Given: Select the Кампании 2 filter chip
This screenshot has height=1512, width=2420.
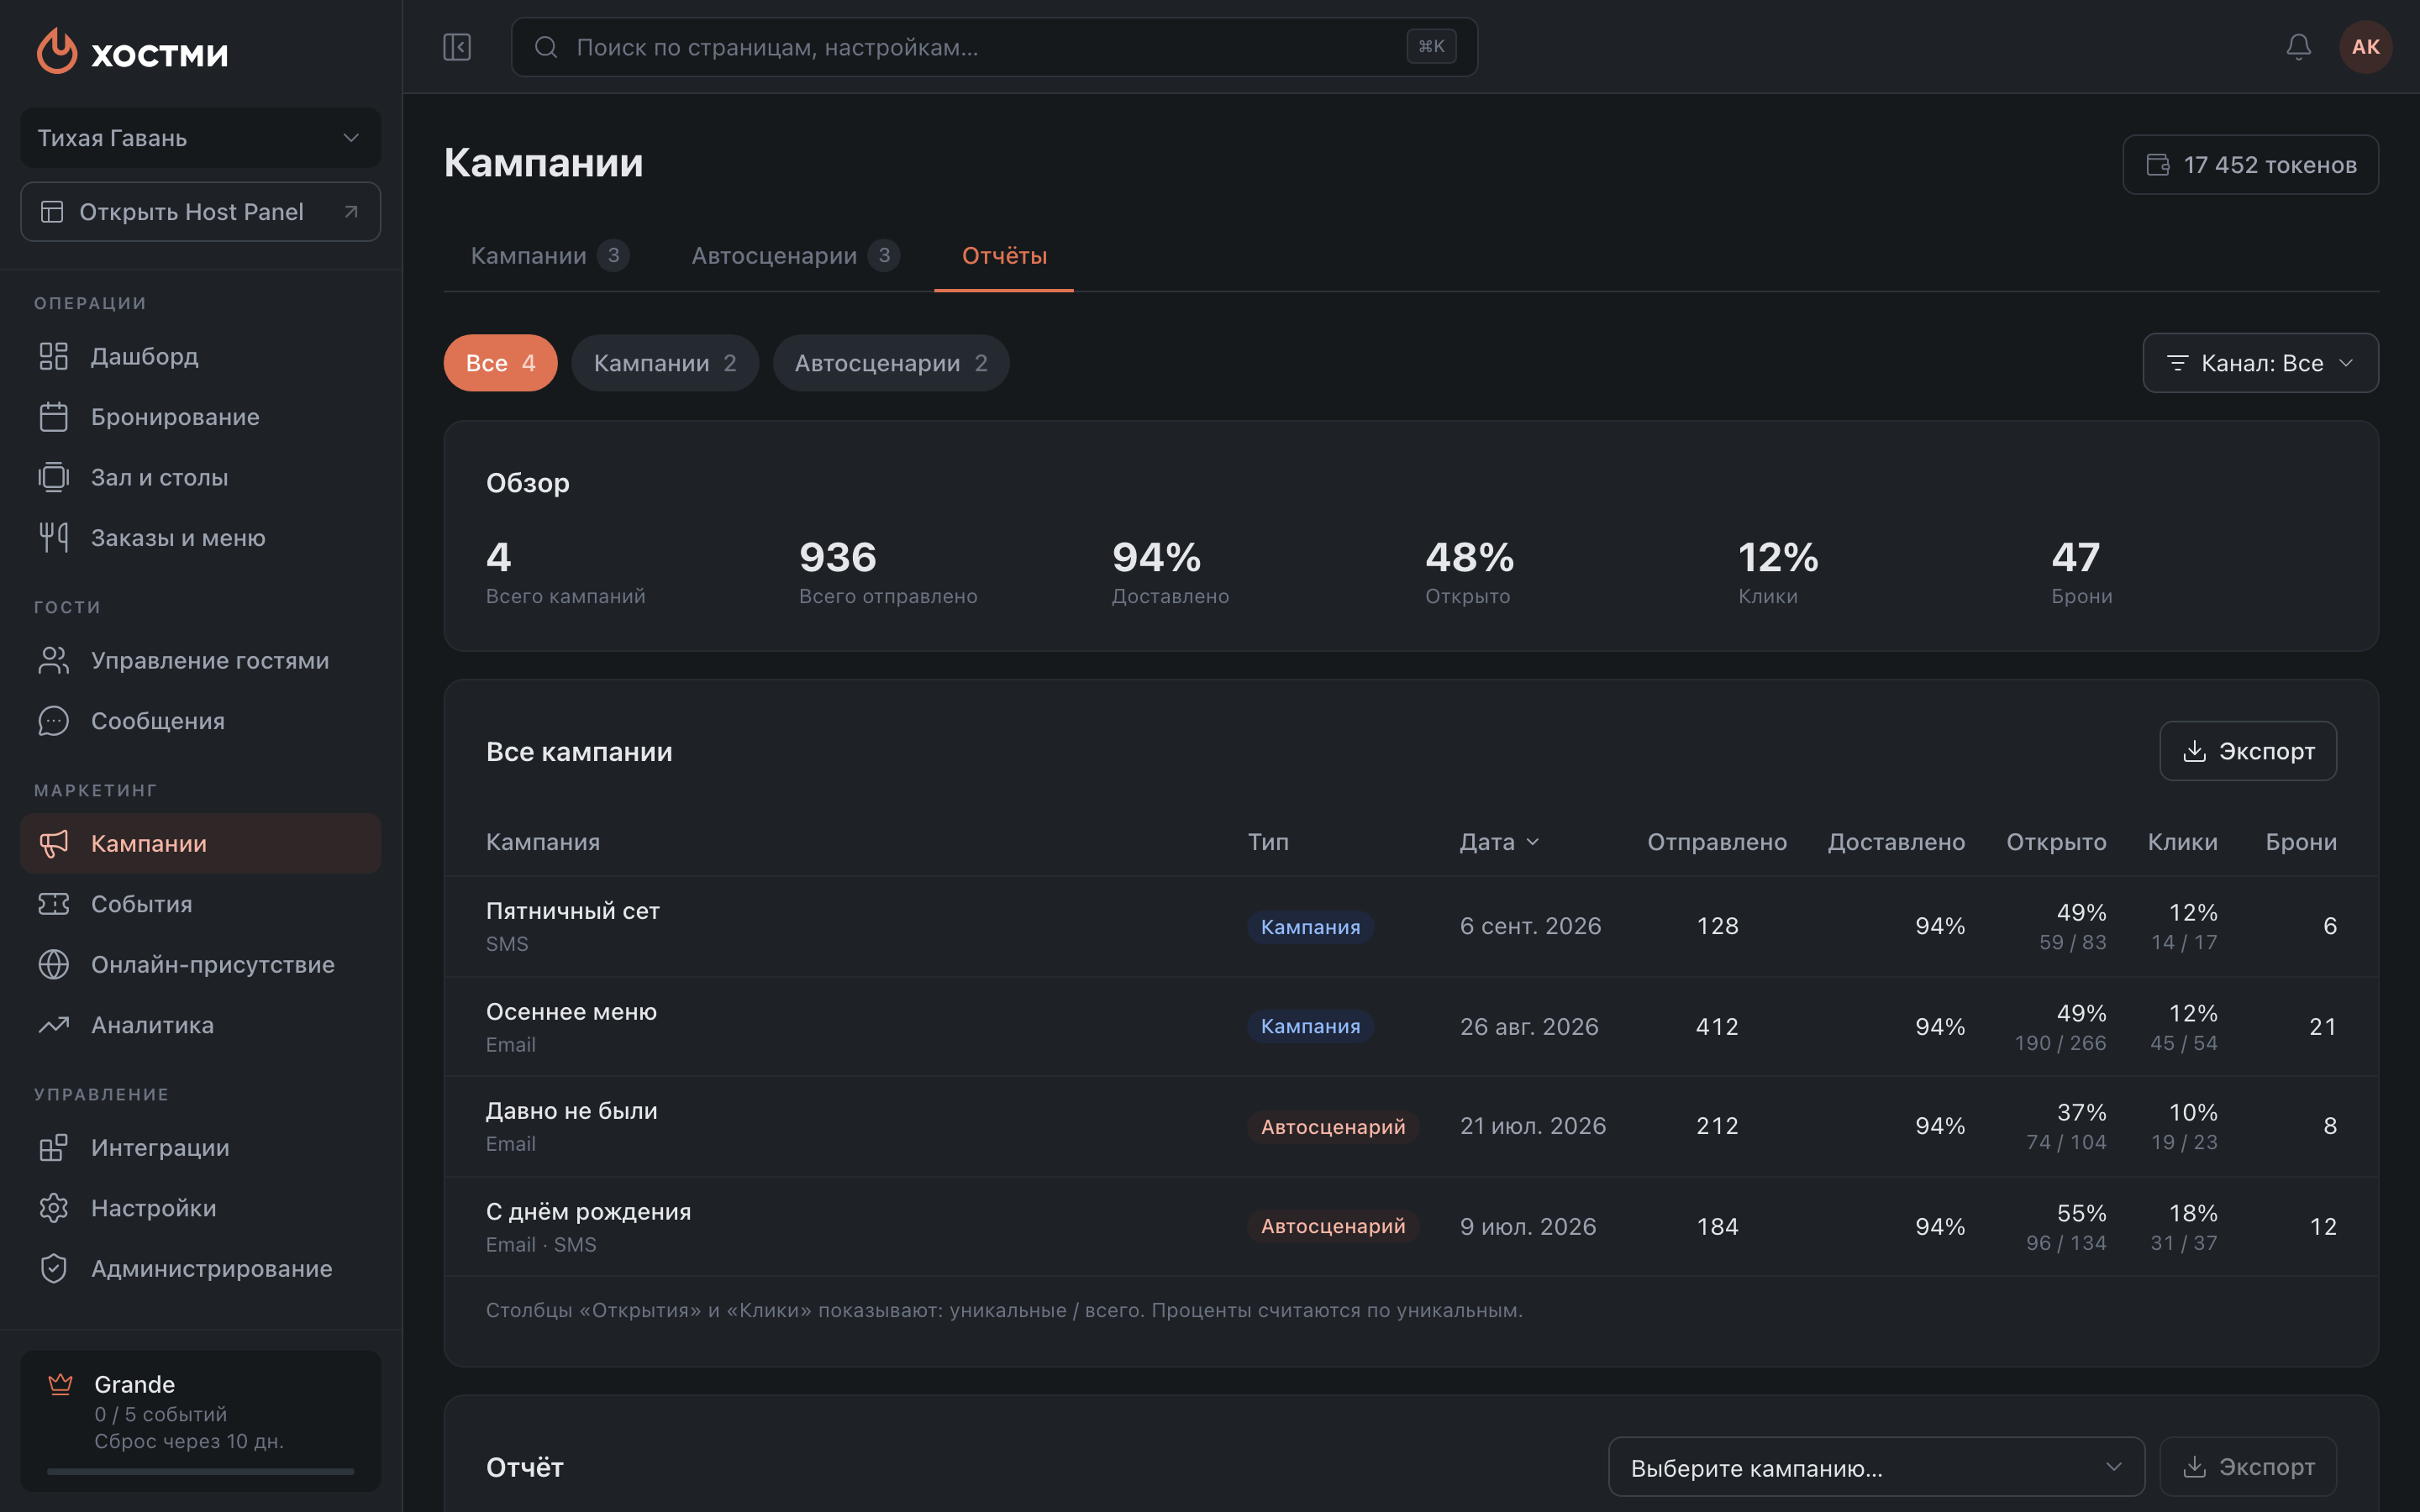Looking at the screenshot, I should pyautogui.click(x=665, y=363).
